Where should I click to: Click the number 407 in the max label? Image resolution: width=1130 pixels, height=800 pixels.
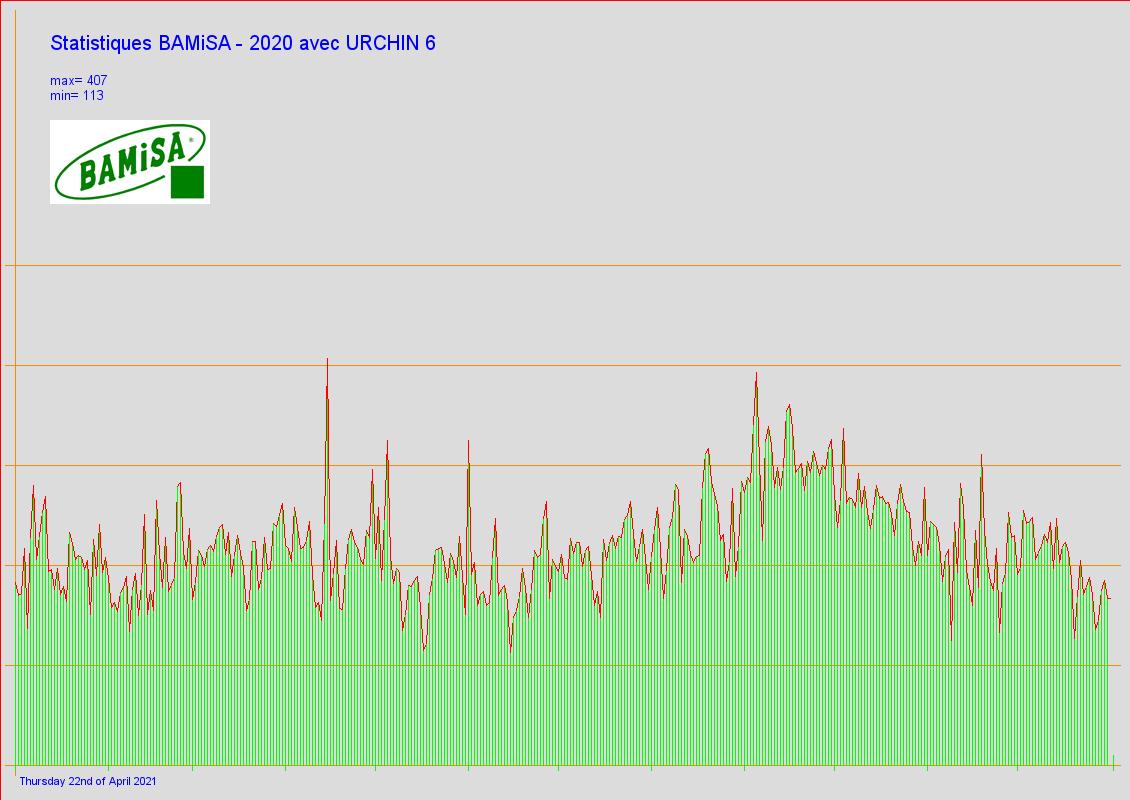(x=97, y=80)
